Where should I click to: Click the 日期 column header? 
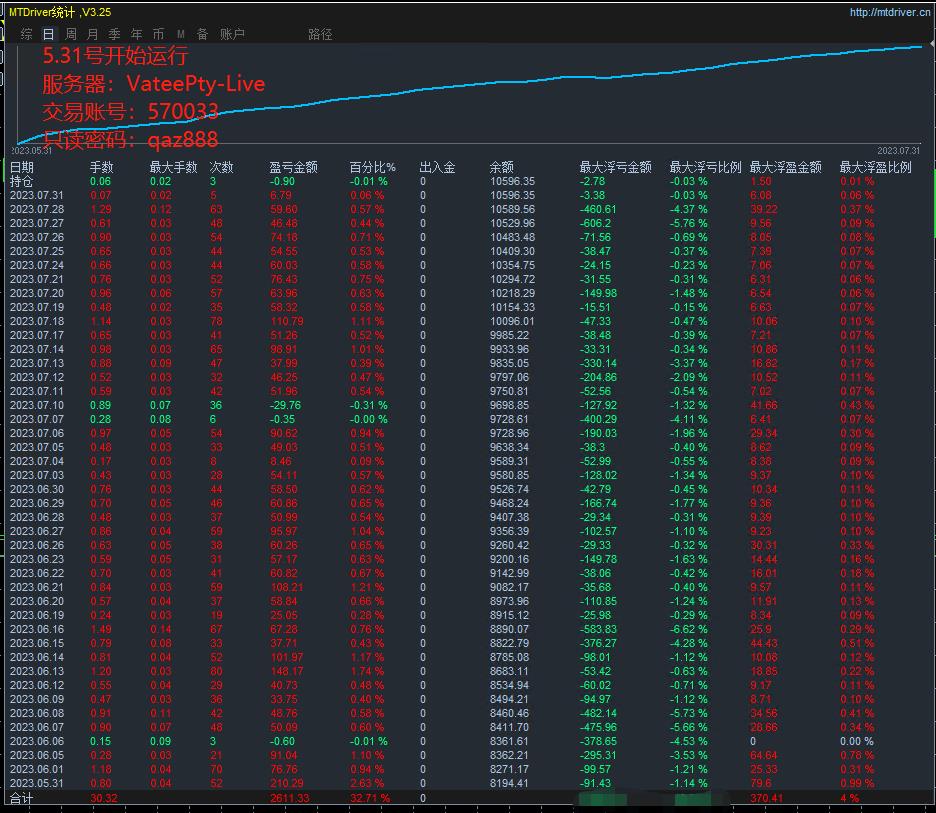[22, 168]
